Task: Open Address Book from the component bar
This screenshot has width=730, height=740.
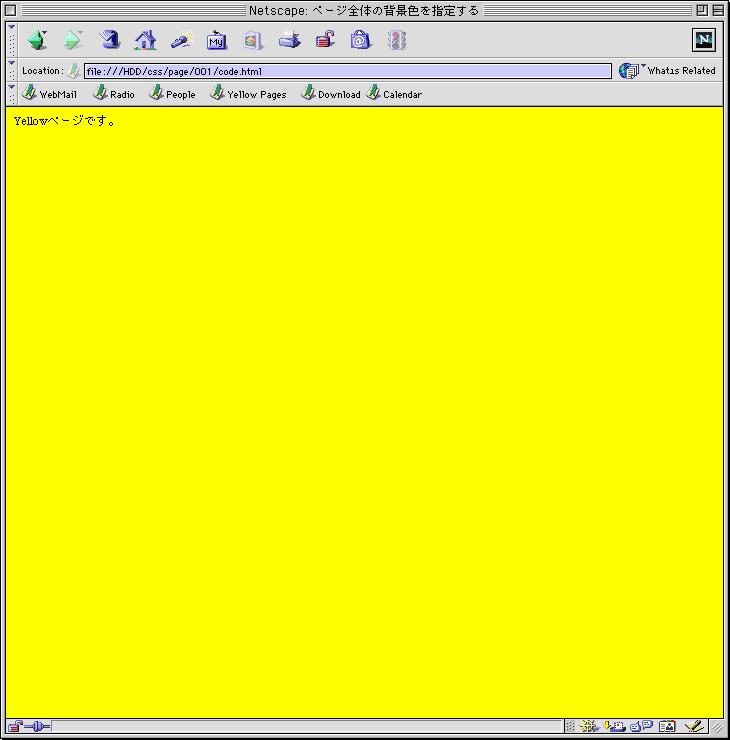Action: coord(667,726)
